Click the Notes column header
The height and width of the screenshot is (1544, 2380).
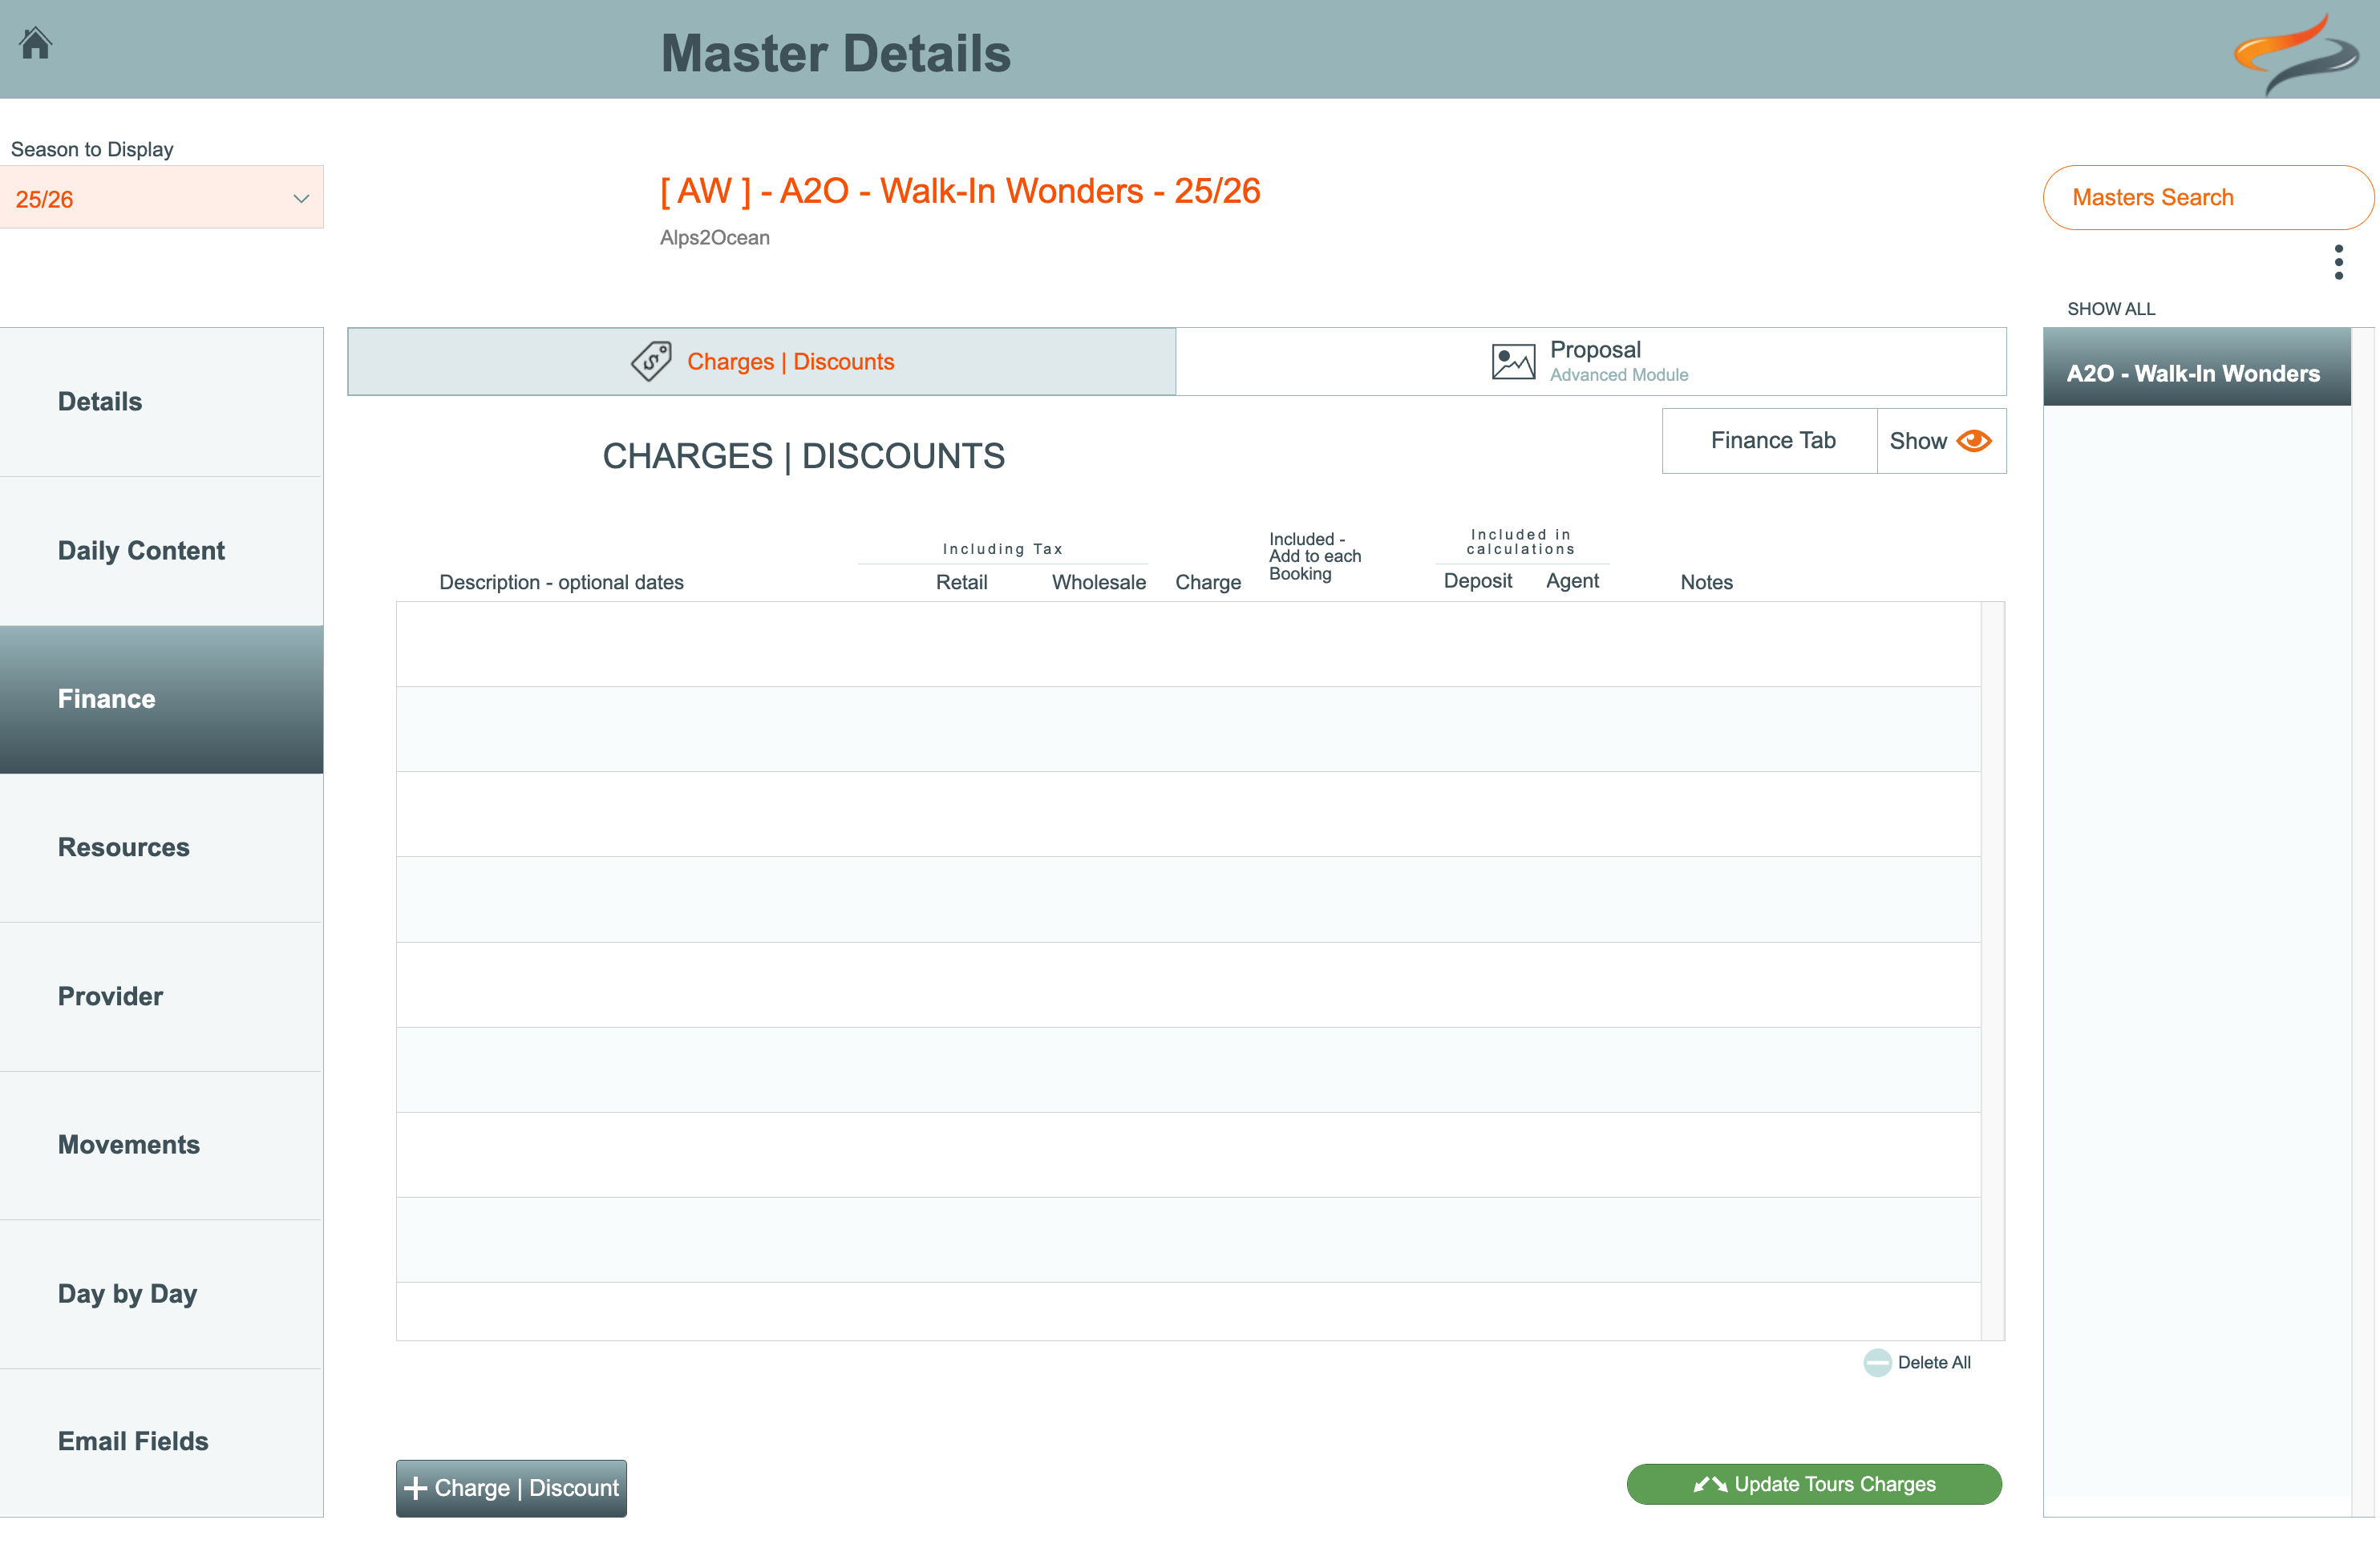coord(1706,582)
